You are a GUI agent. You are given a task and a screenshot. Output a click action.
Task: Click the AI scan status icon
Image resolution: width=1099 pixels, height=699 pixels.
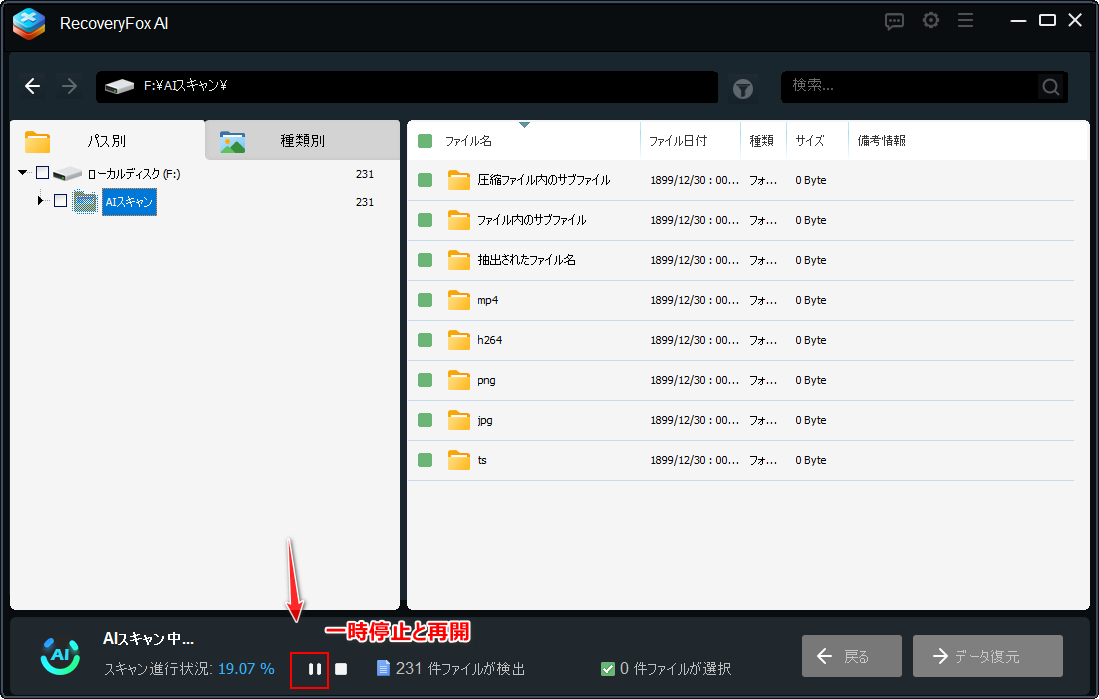(60, 657)
